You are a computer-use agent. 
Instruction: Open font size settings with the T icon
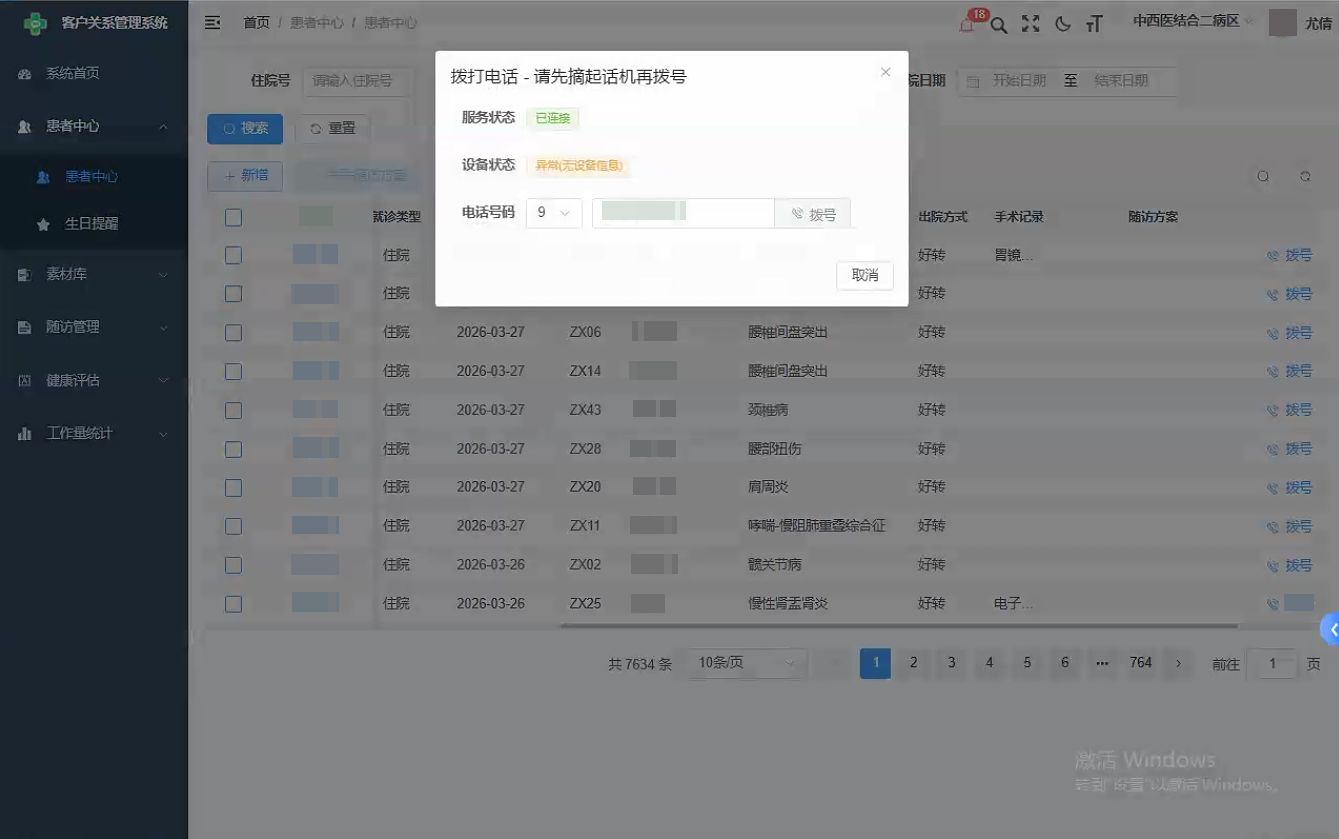1094,23
